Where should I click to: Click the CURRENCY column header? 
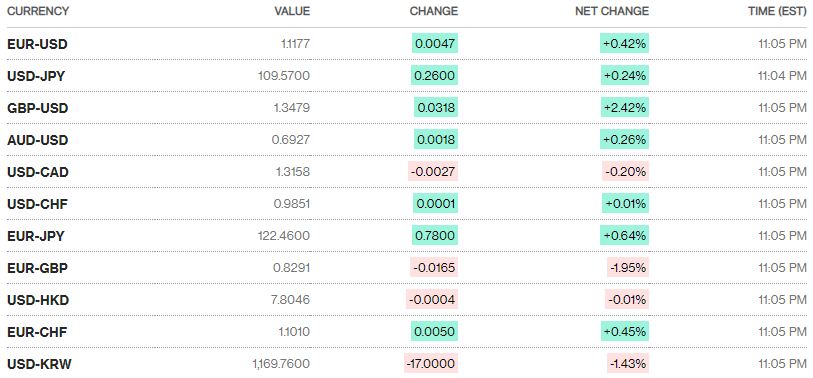point(38,11)
